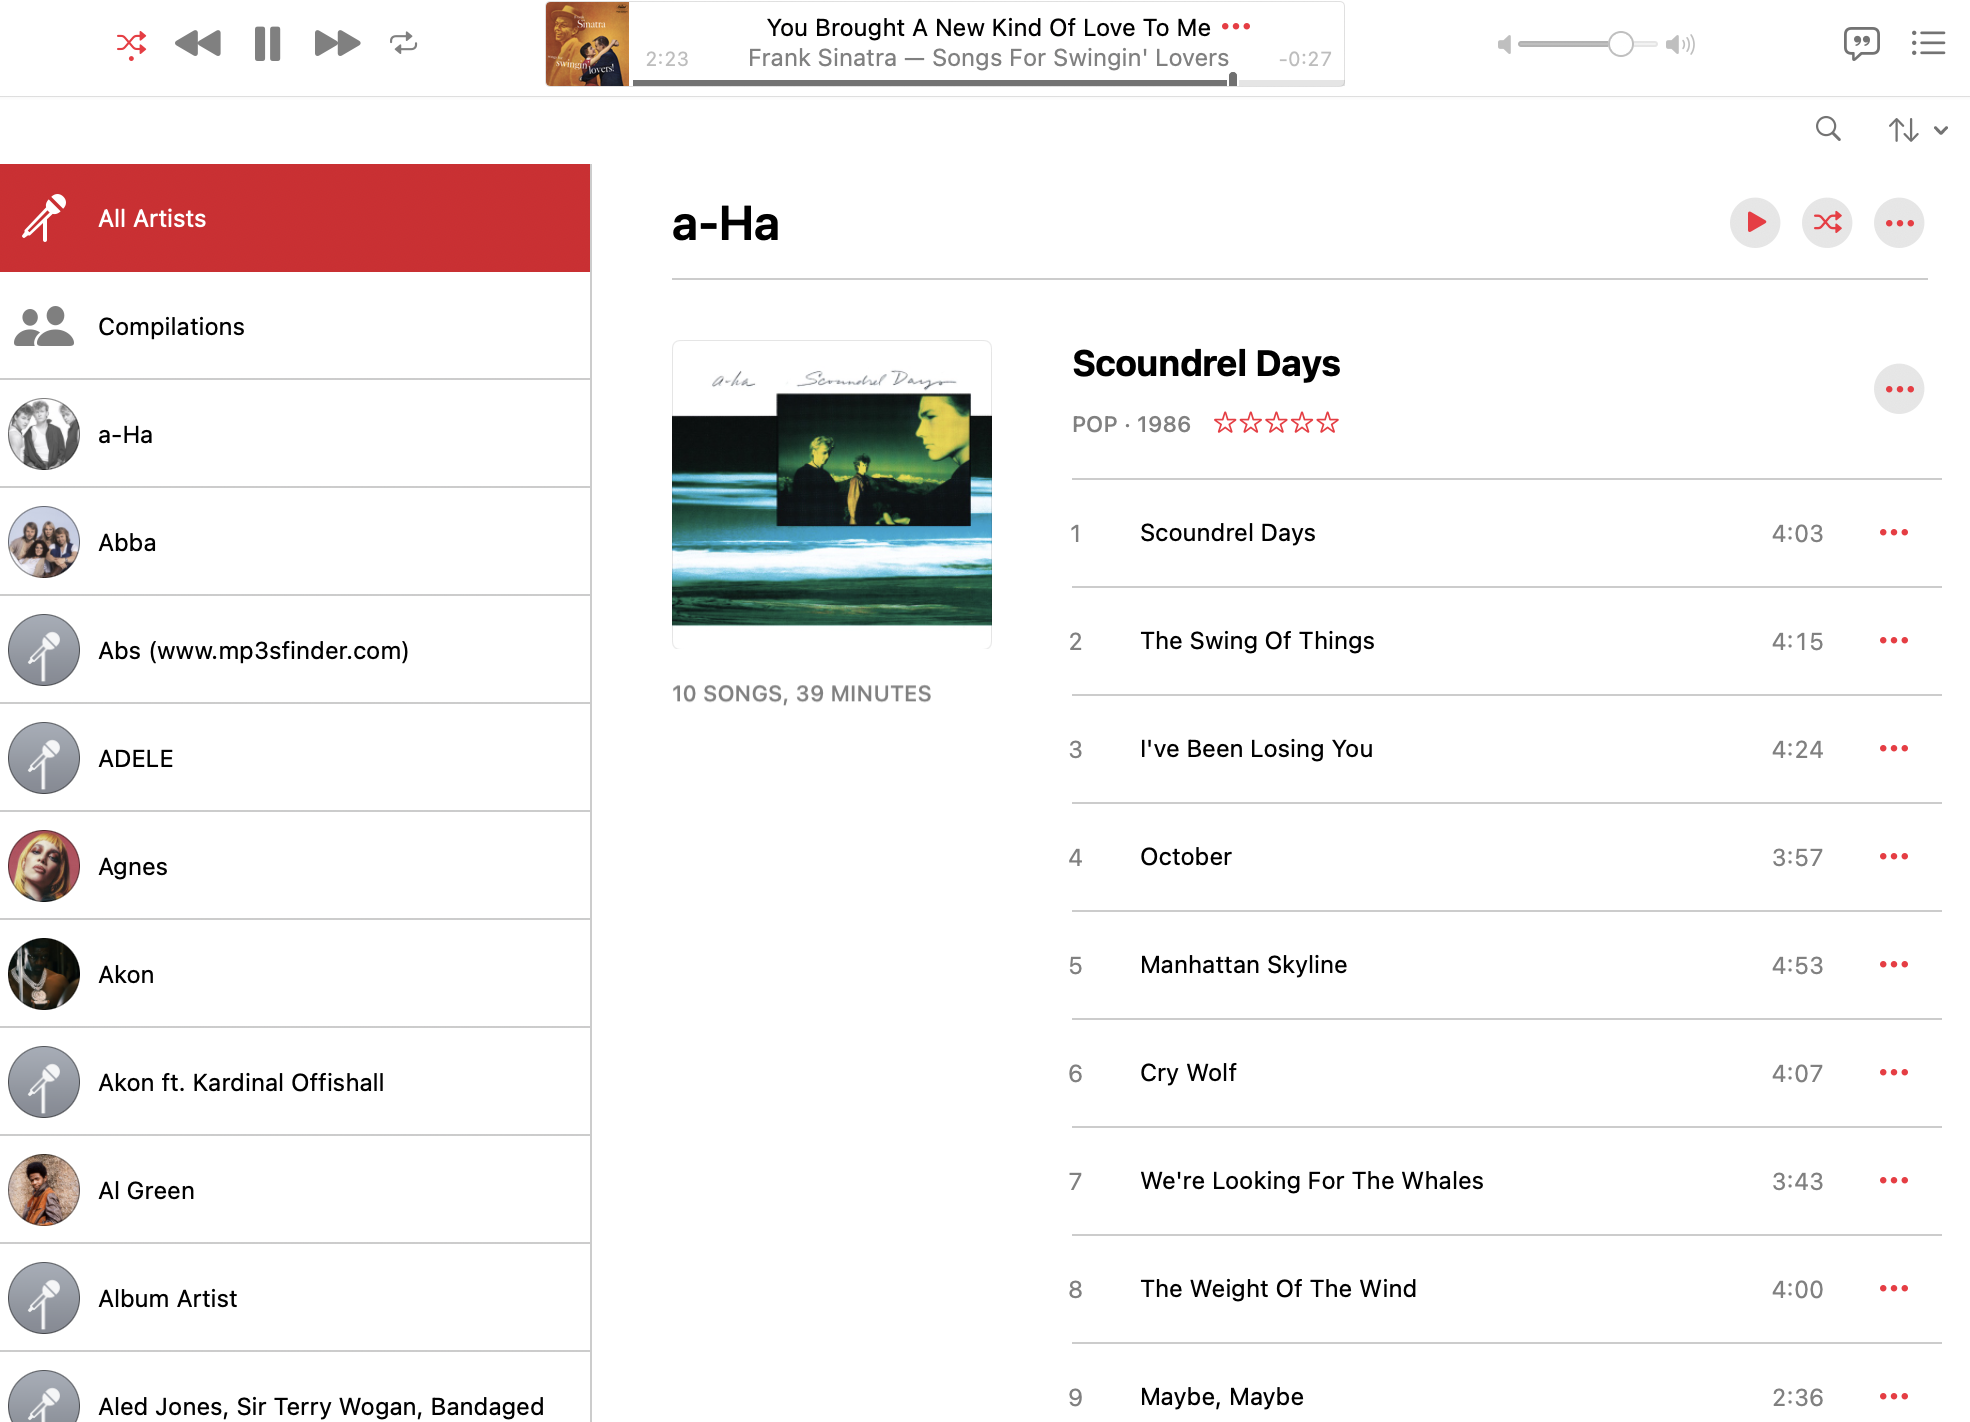1970x1422 pixels.
Task: Open the search magnifier
Action: (1828, 129)
